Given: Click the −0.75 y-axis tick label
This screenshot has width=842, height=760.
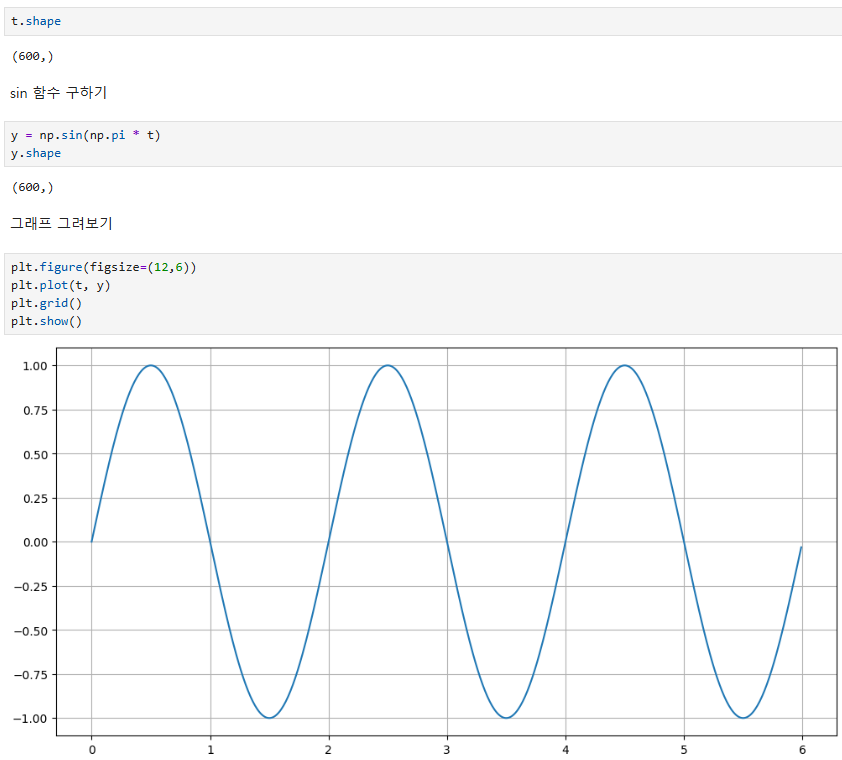Looking at the screenshot, I should tap(31, 675).
